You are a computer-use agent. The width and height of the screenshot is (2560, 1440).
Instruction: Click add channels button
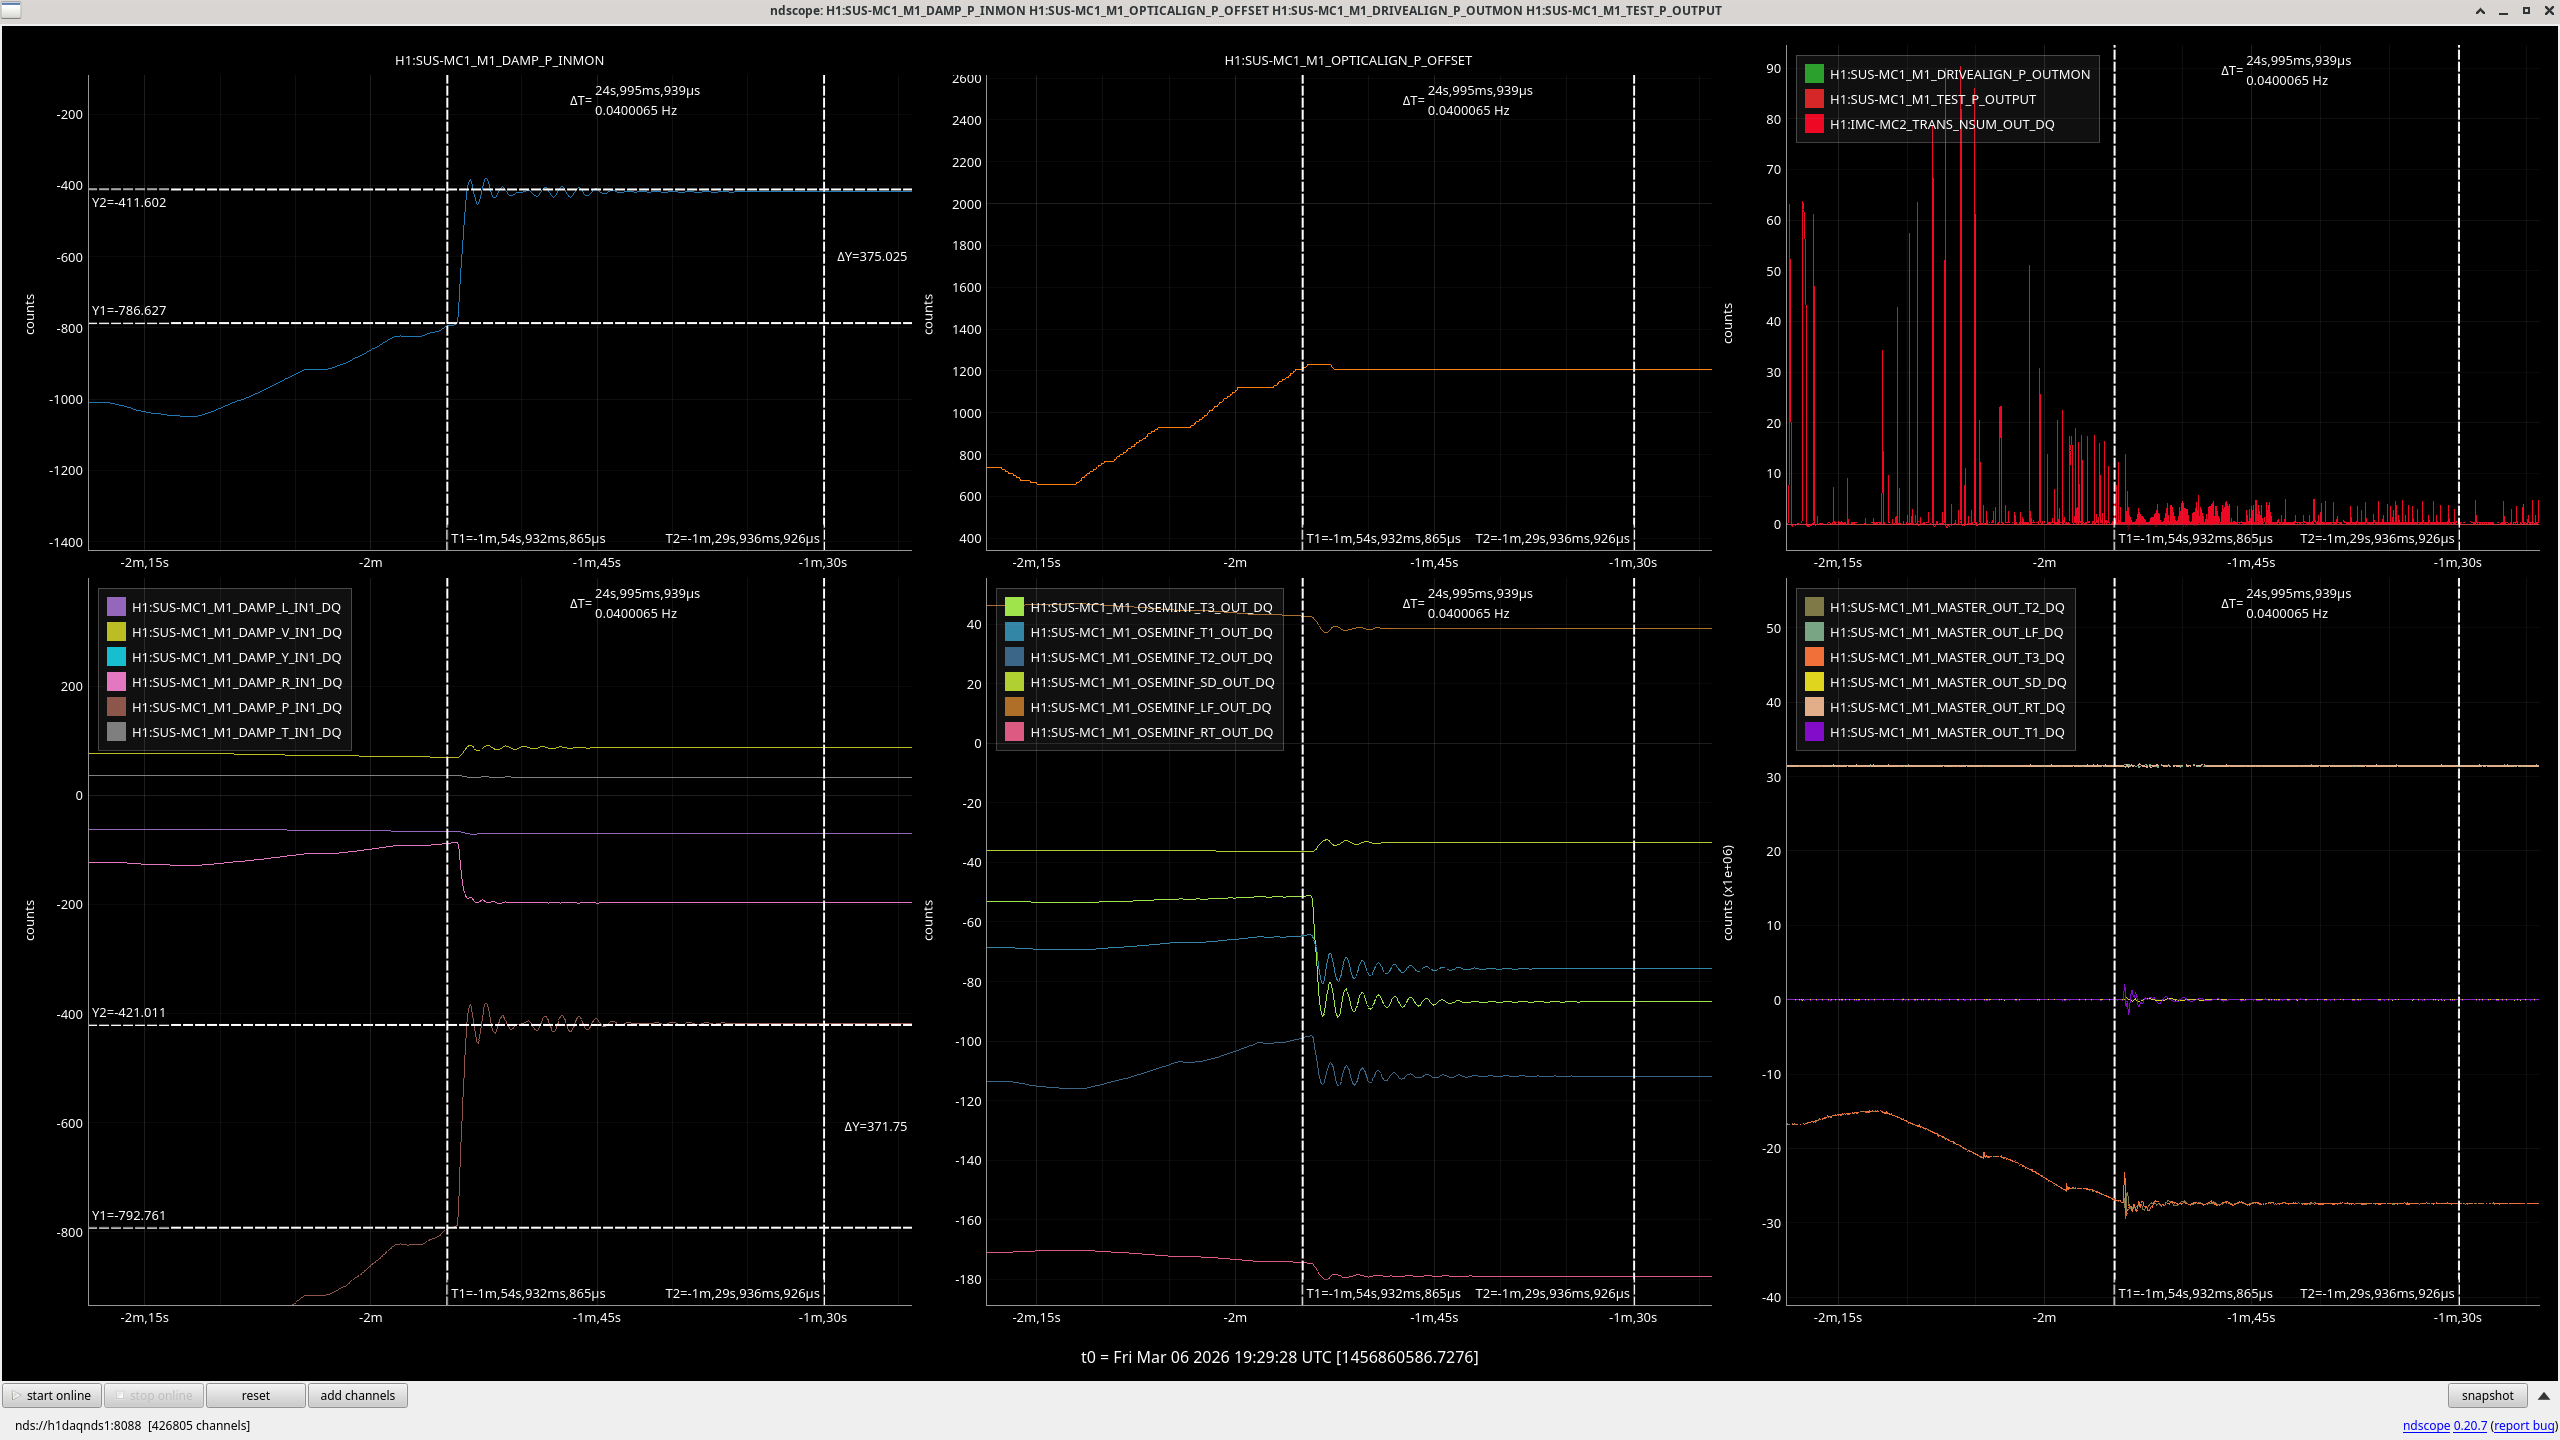[x=357, y=1395]
